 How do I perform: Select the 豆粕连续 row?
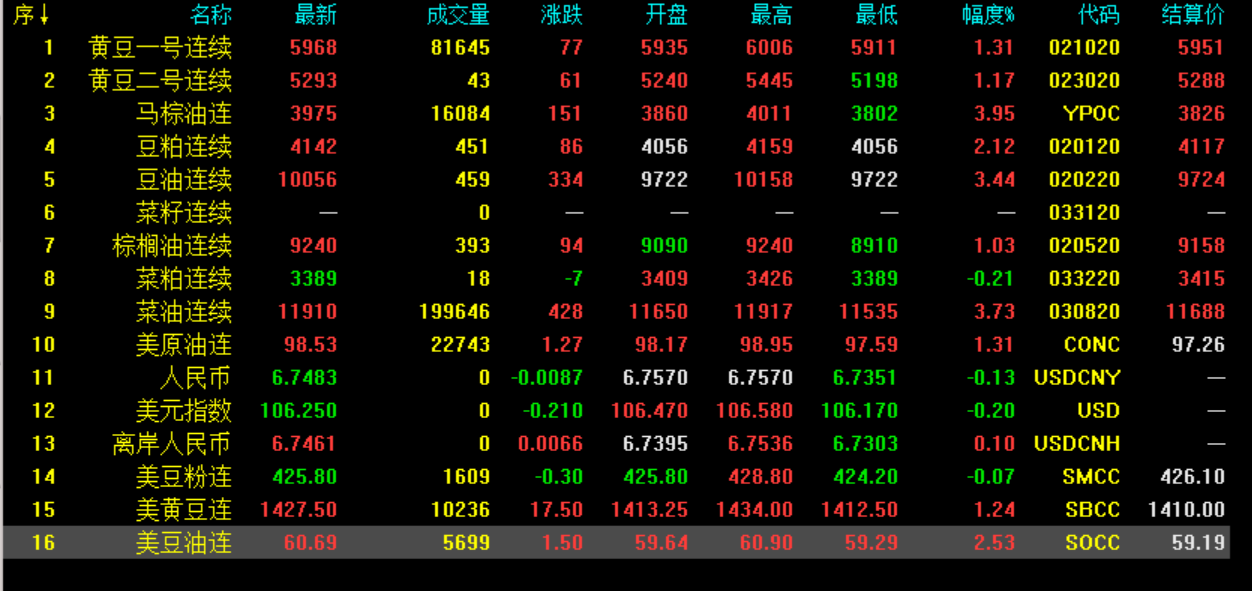[616, 146]
